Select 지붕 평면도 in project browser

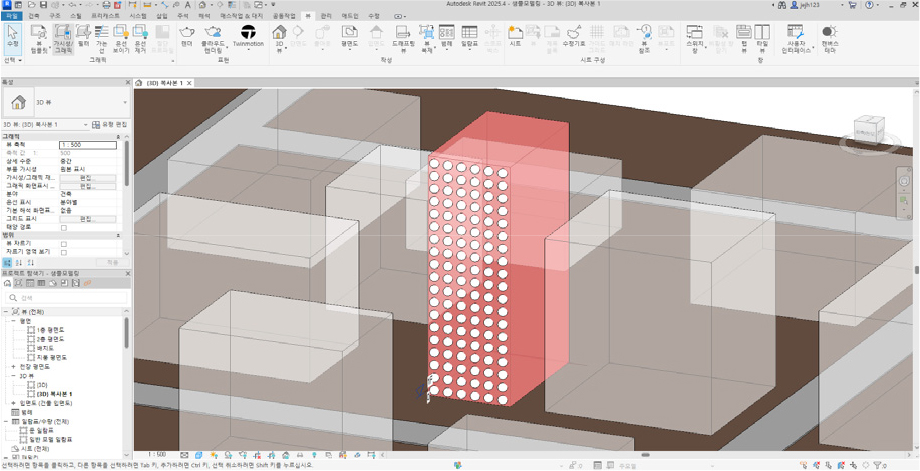(x=52, y=357)
